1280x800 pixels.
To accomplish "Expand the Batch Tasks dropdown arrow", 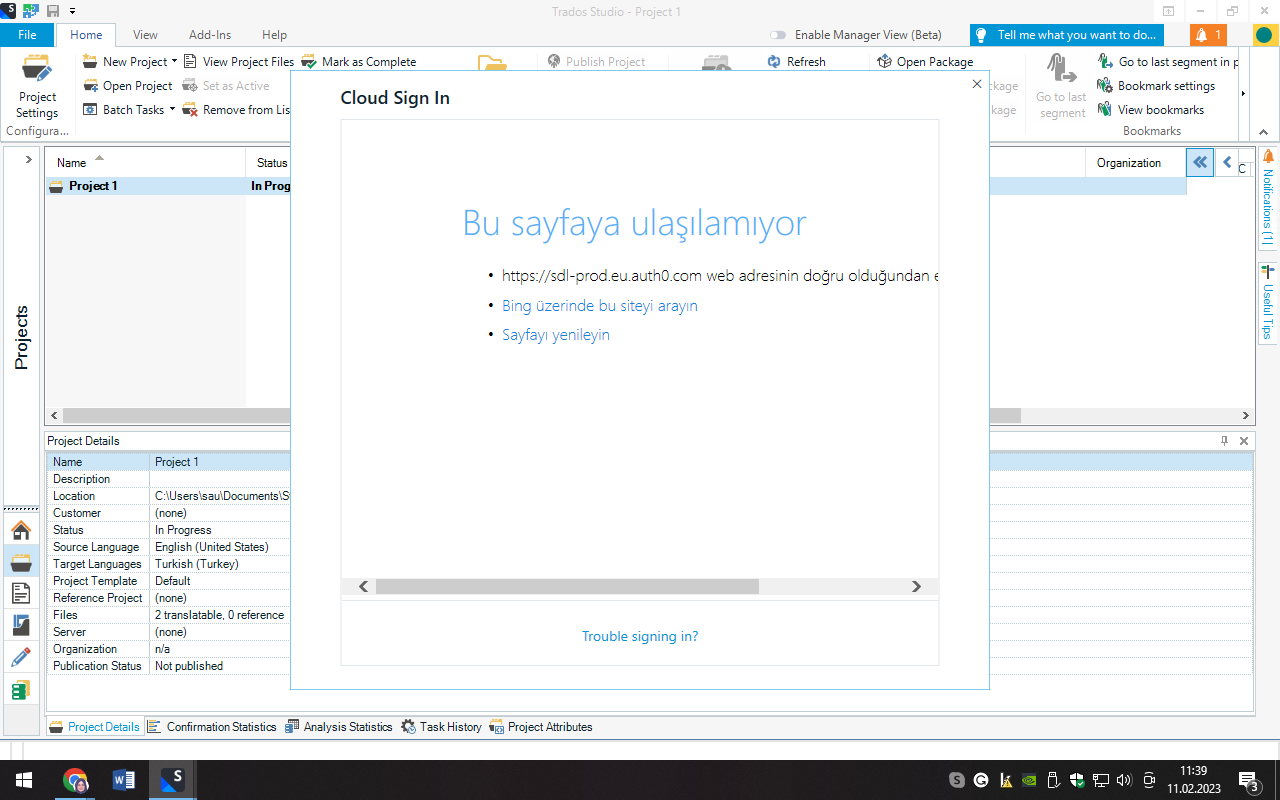I will tap(172, 110).
